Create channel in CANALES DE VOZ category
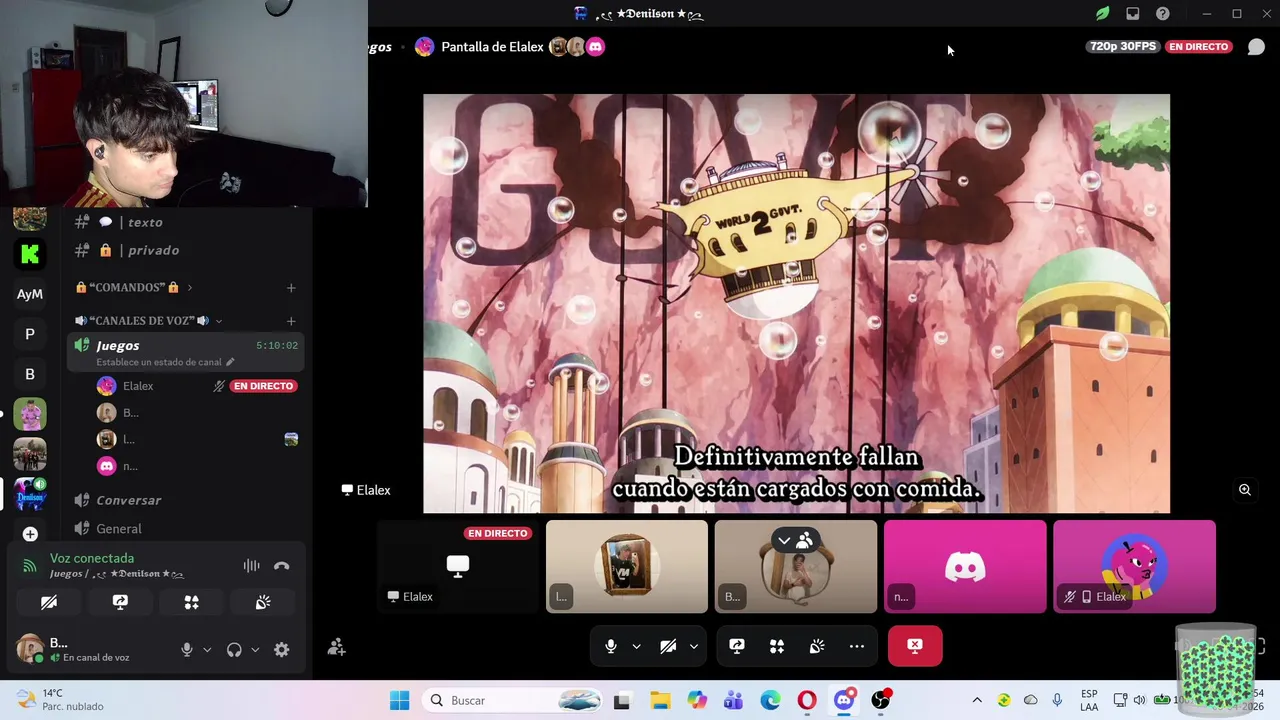 point(291,321)
